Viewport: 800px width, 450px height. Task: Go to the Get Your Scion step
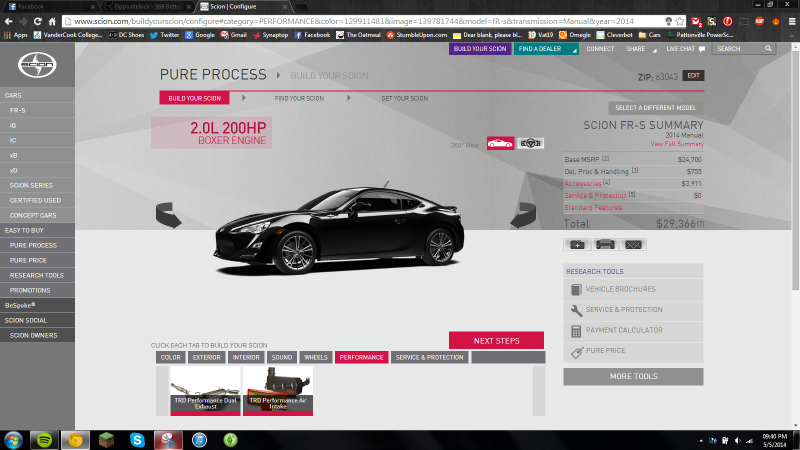click(405, 98)
